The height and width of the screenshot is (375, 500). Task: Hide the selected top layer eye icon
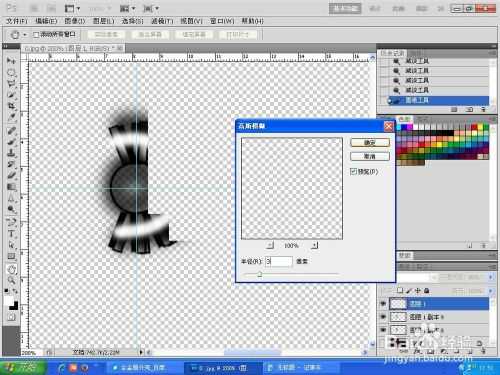[383, 304]
